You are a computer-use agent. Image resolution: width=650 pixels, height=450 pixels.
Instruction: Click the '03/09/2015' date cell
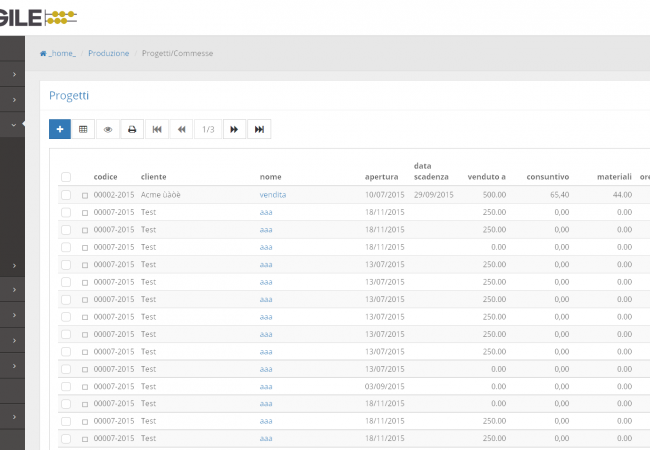click(x=385, y=387)
